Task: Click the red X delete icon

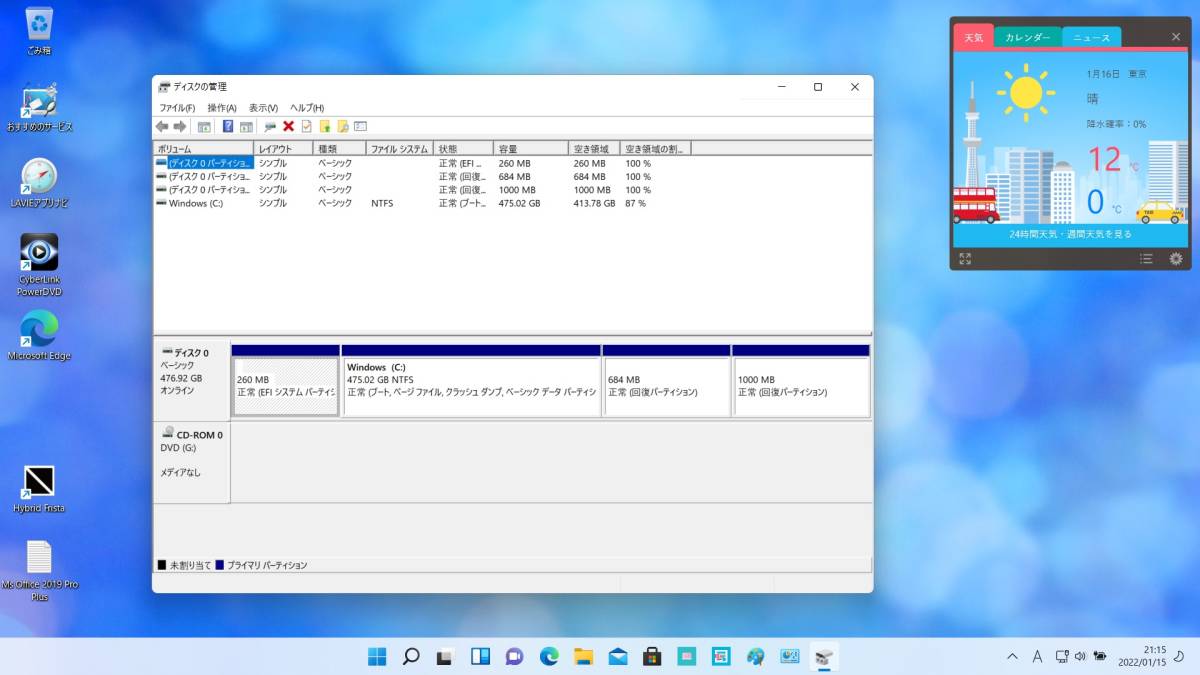Action: pos(288,126)
